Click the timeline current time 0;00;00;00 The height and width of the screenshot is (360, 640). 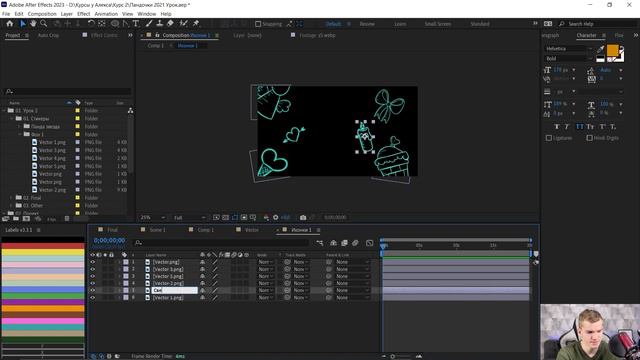pos(109,241)
